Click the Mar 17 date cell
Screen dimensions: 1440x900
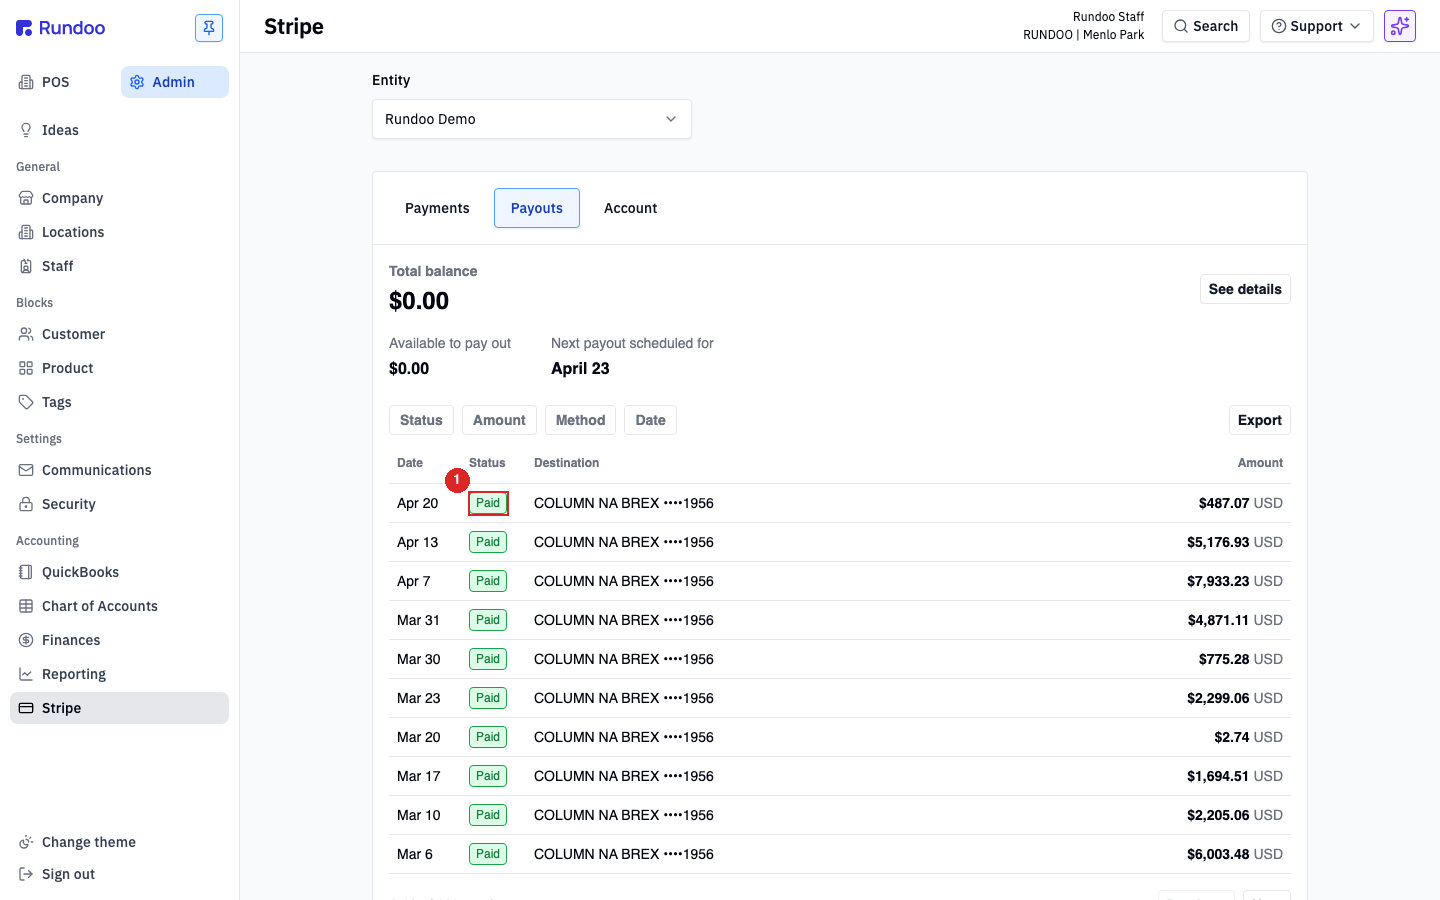419,776
